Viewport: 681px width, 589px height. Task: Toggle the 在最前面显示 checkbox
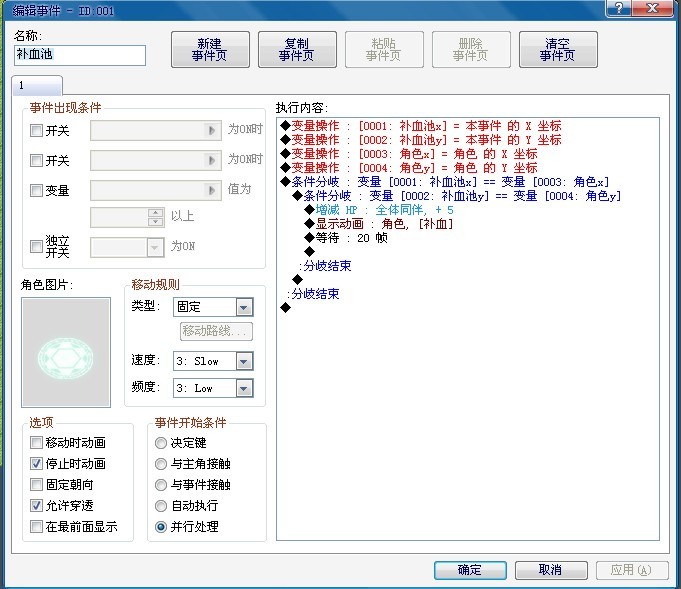36,526
